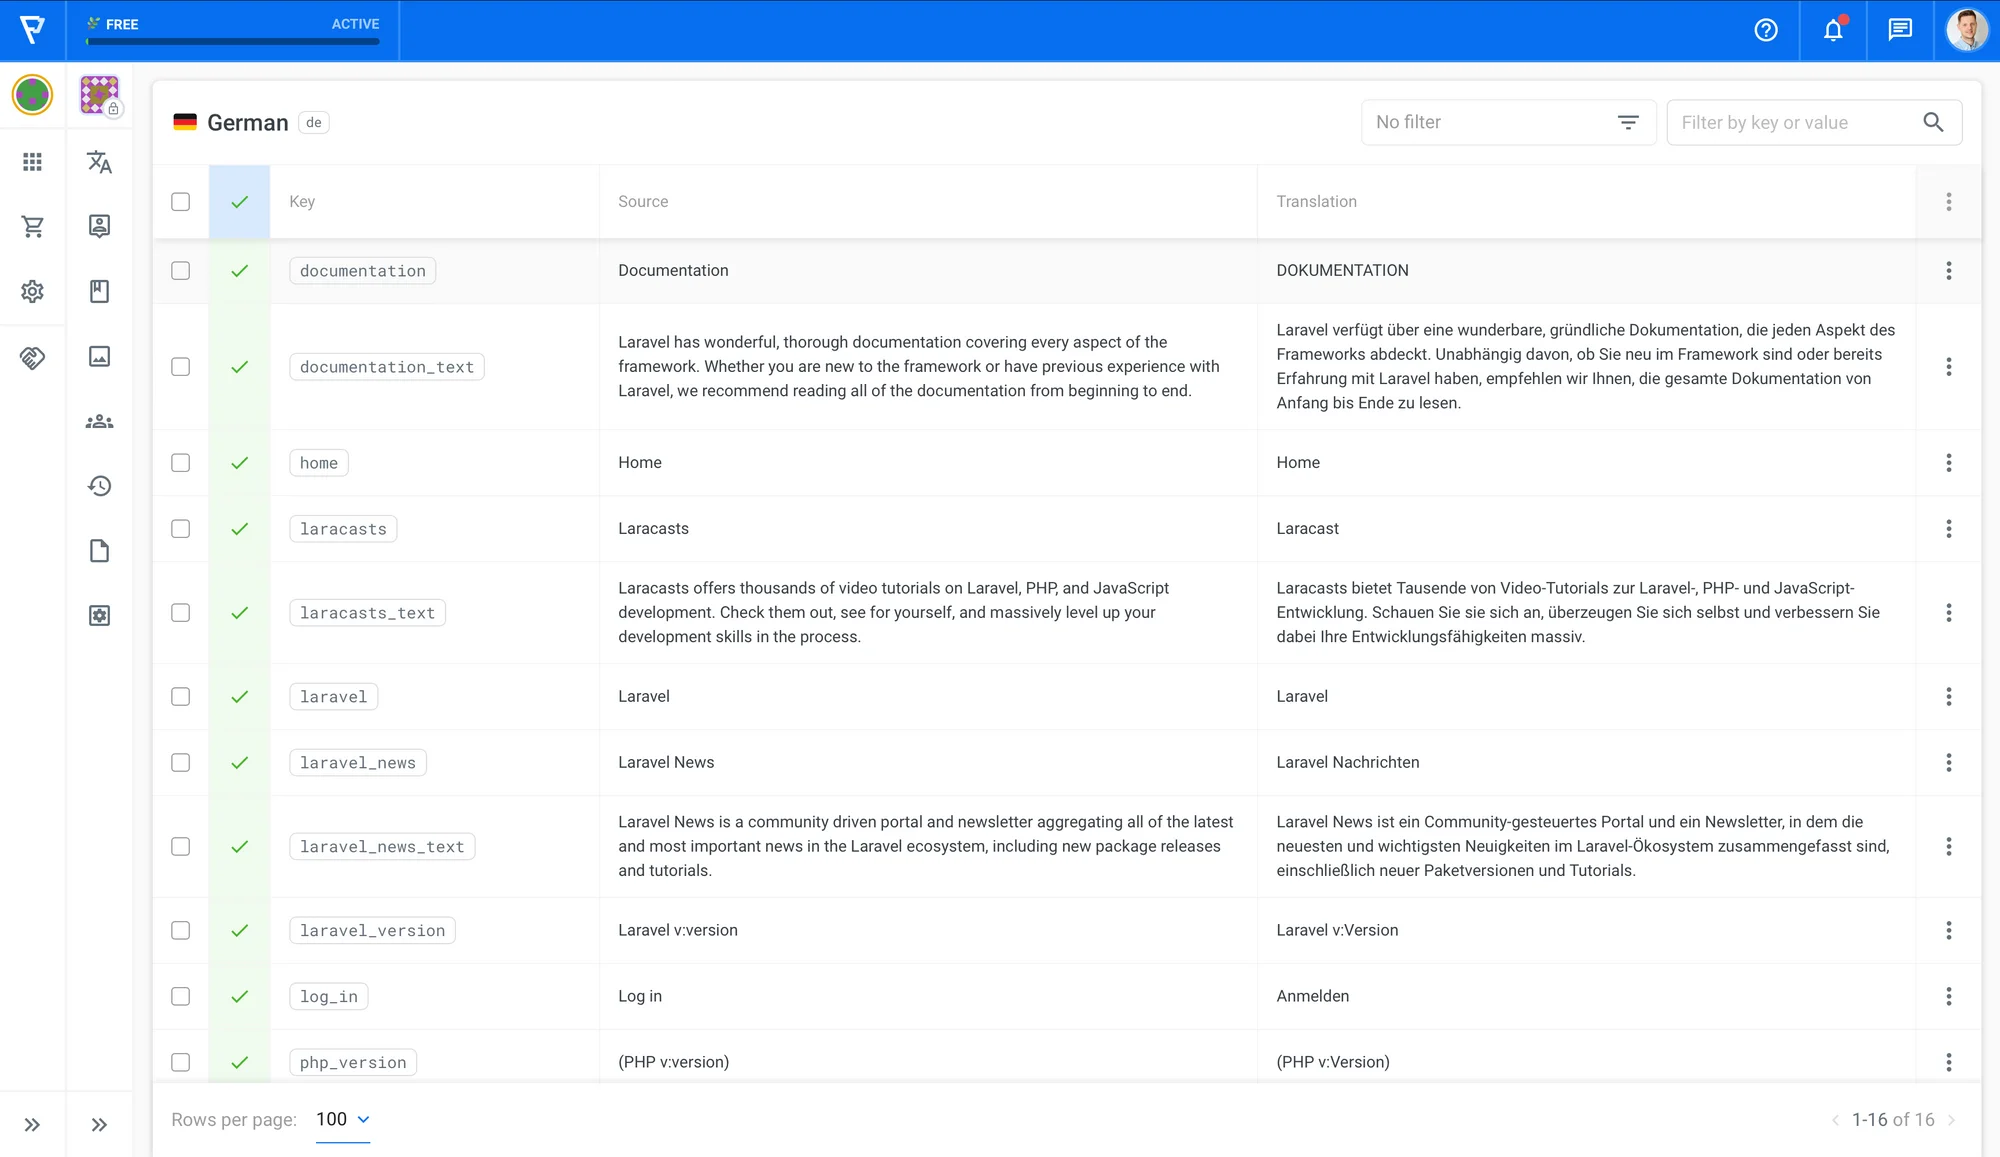This screenshot has height=1157, width=2000.
Task: Check the checkbox for the laracasts row
Action: coord(180,528)
